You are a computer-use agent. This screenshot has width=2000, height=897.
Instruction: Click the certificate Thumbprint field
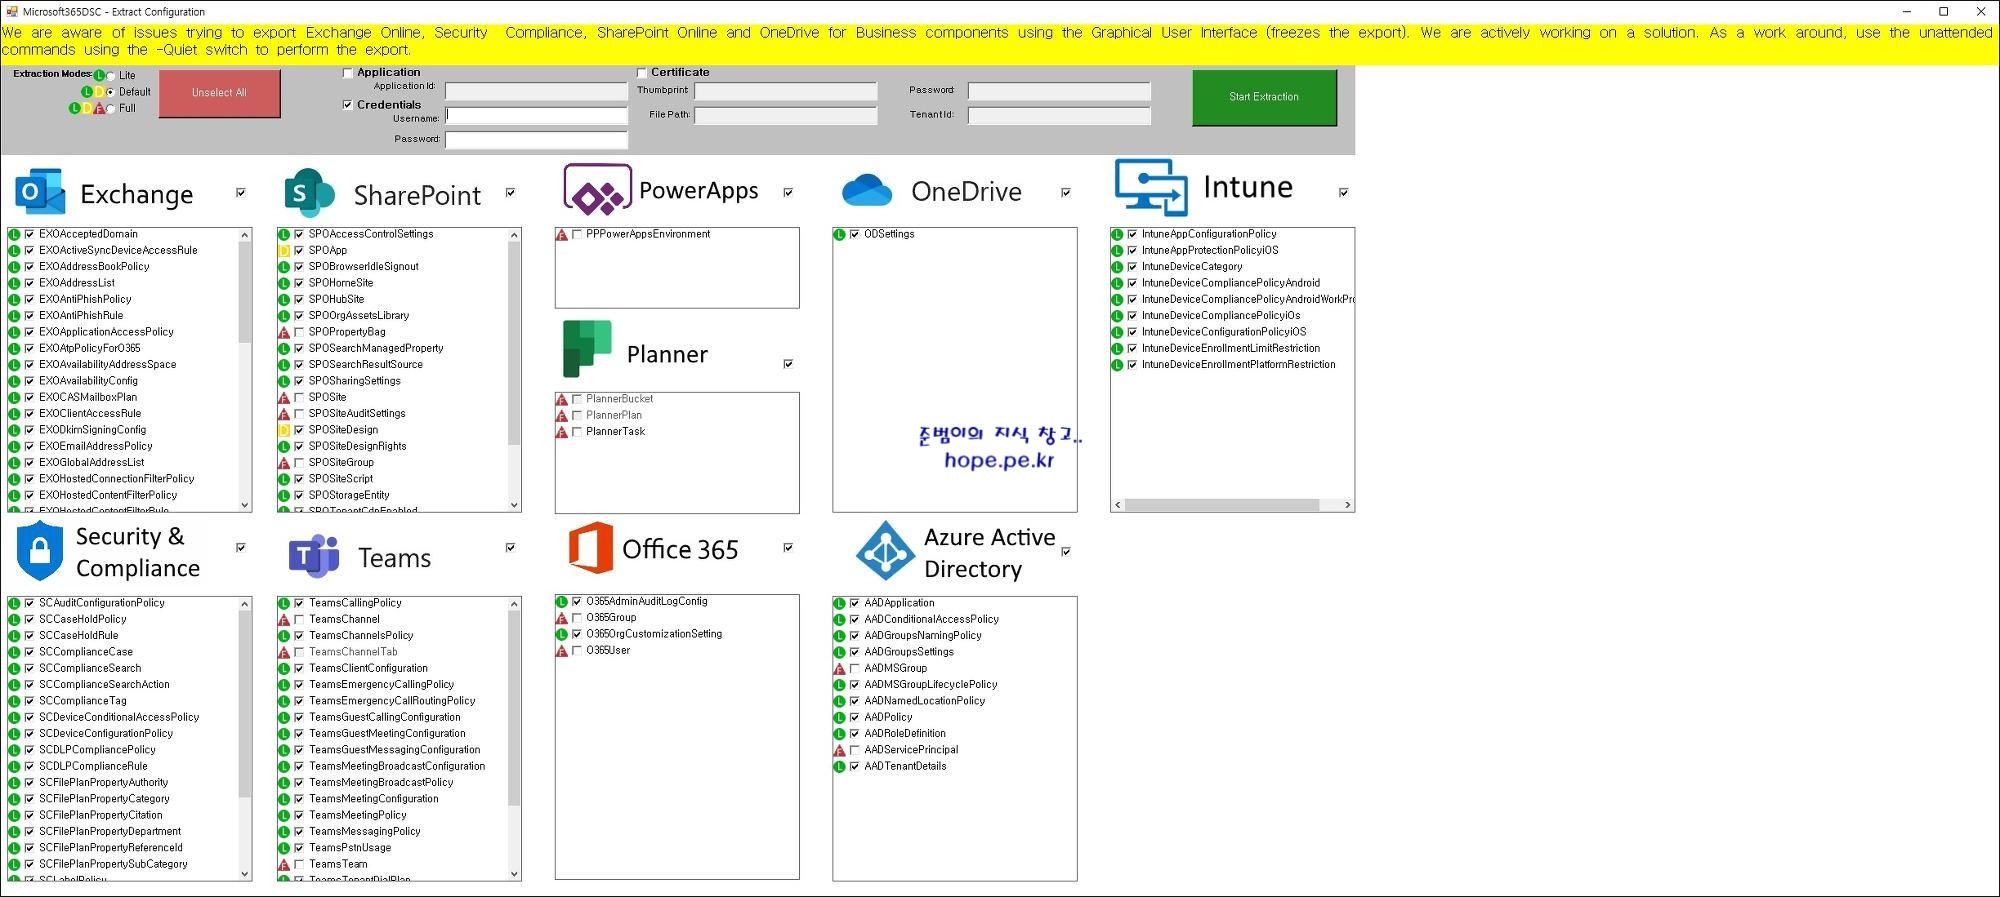click(786, 91)
